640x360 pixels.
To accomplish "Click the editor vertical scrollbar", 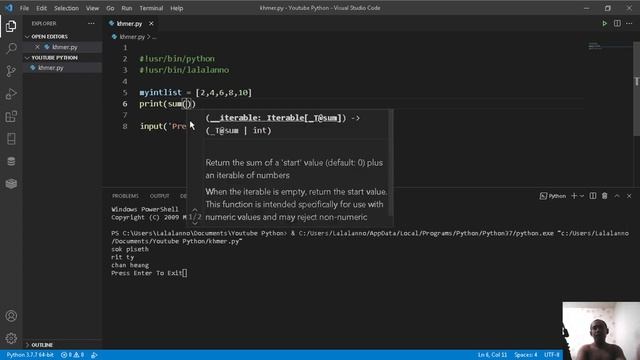I will click(636, 89).
